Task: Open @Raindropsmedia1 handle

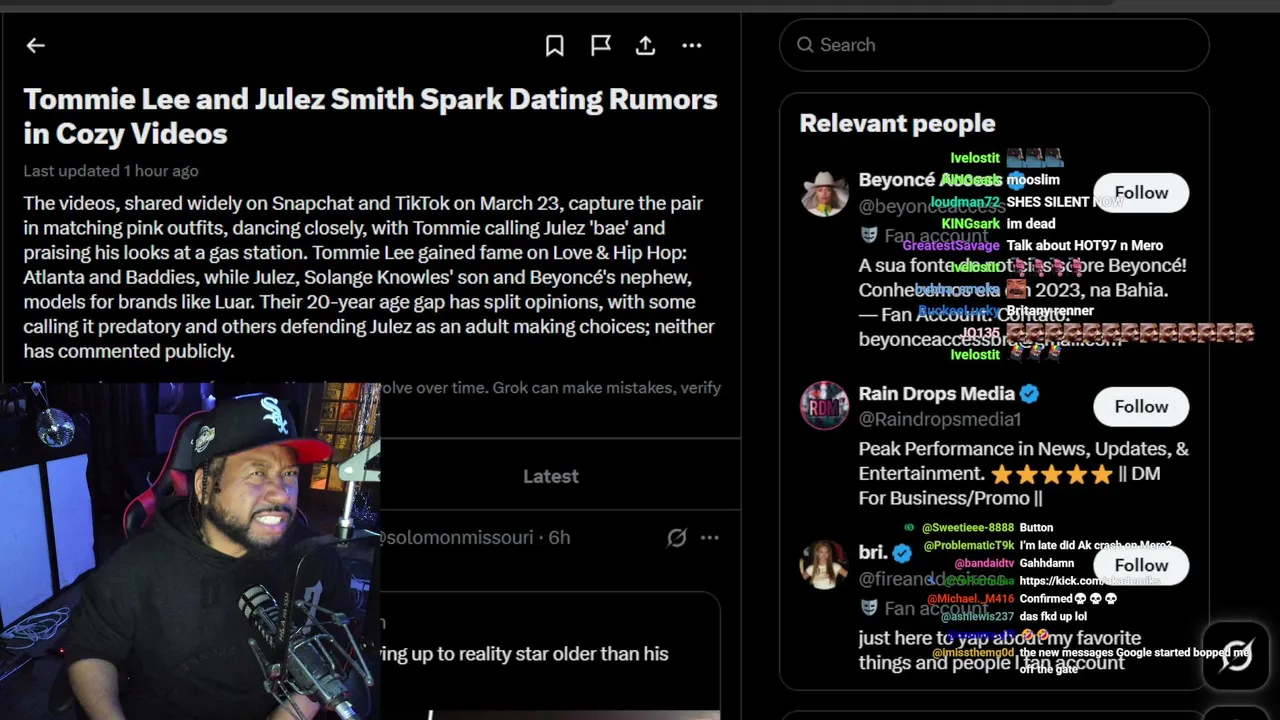Action: tap(940, 419)
